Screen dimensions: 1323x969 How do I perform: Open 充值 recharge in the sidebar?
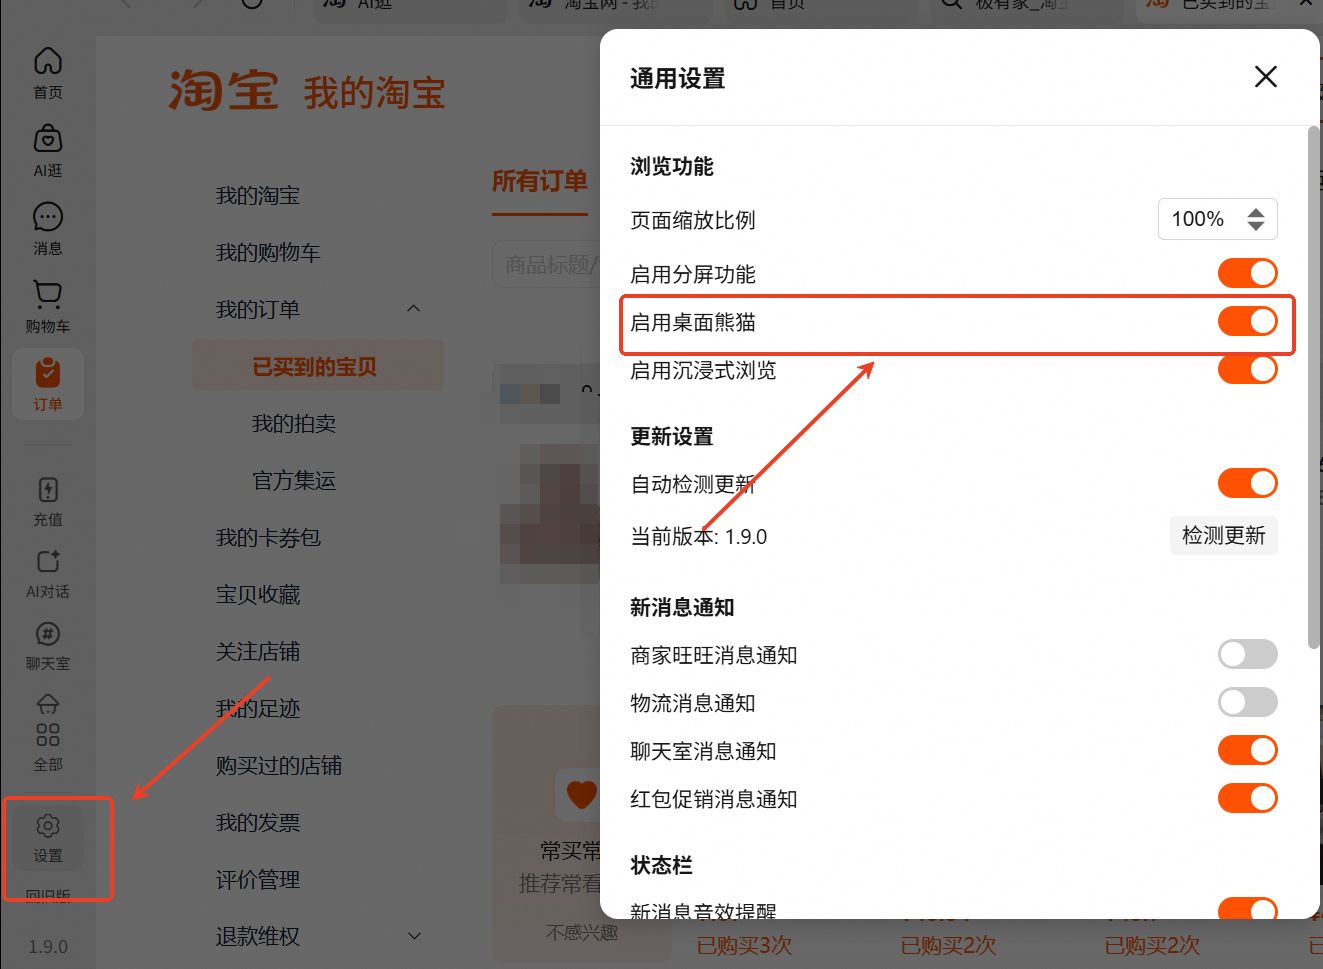48,501
